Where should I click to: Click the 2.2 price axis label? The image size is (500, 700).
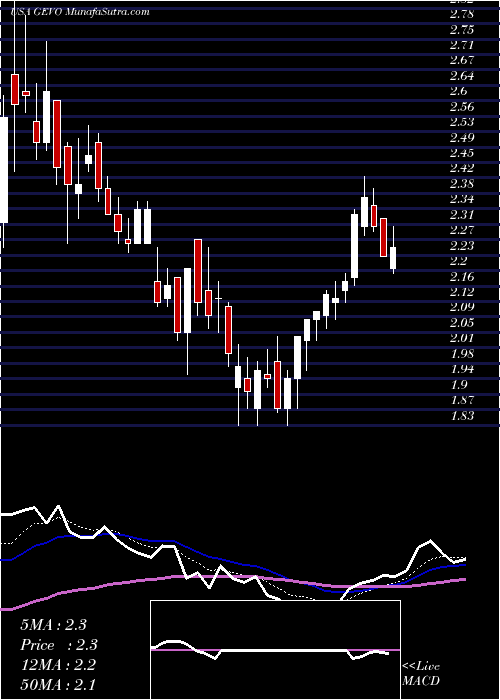click(459, 261)
